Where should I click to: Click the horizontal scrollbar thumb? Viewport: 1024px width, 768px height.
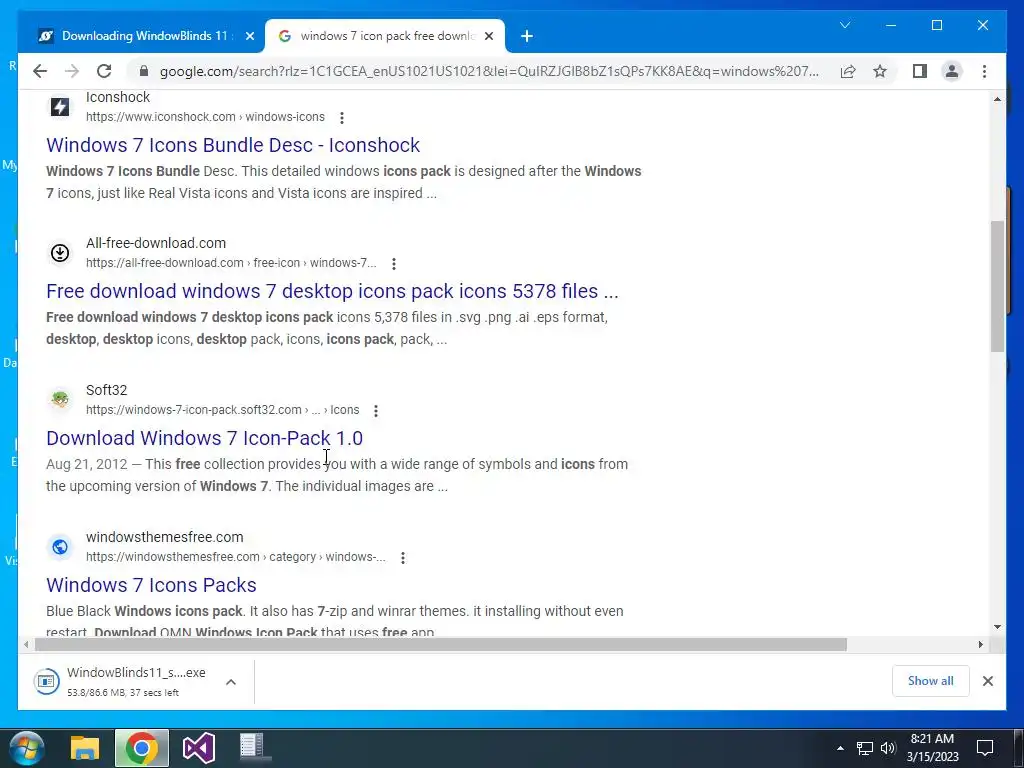(x=441, y=645)
